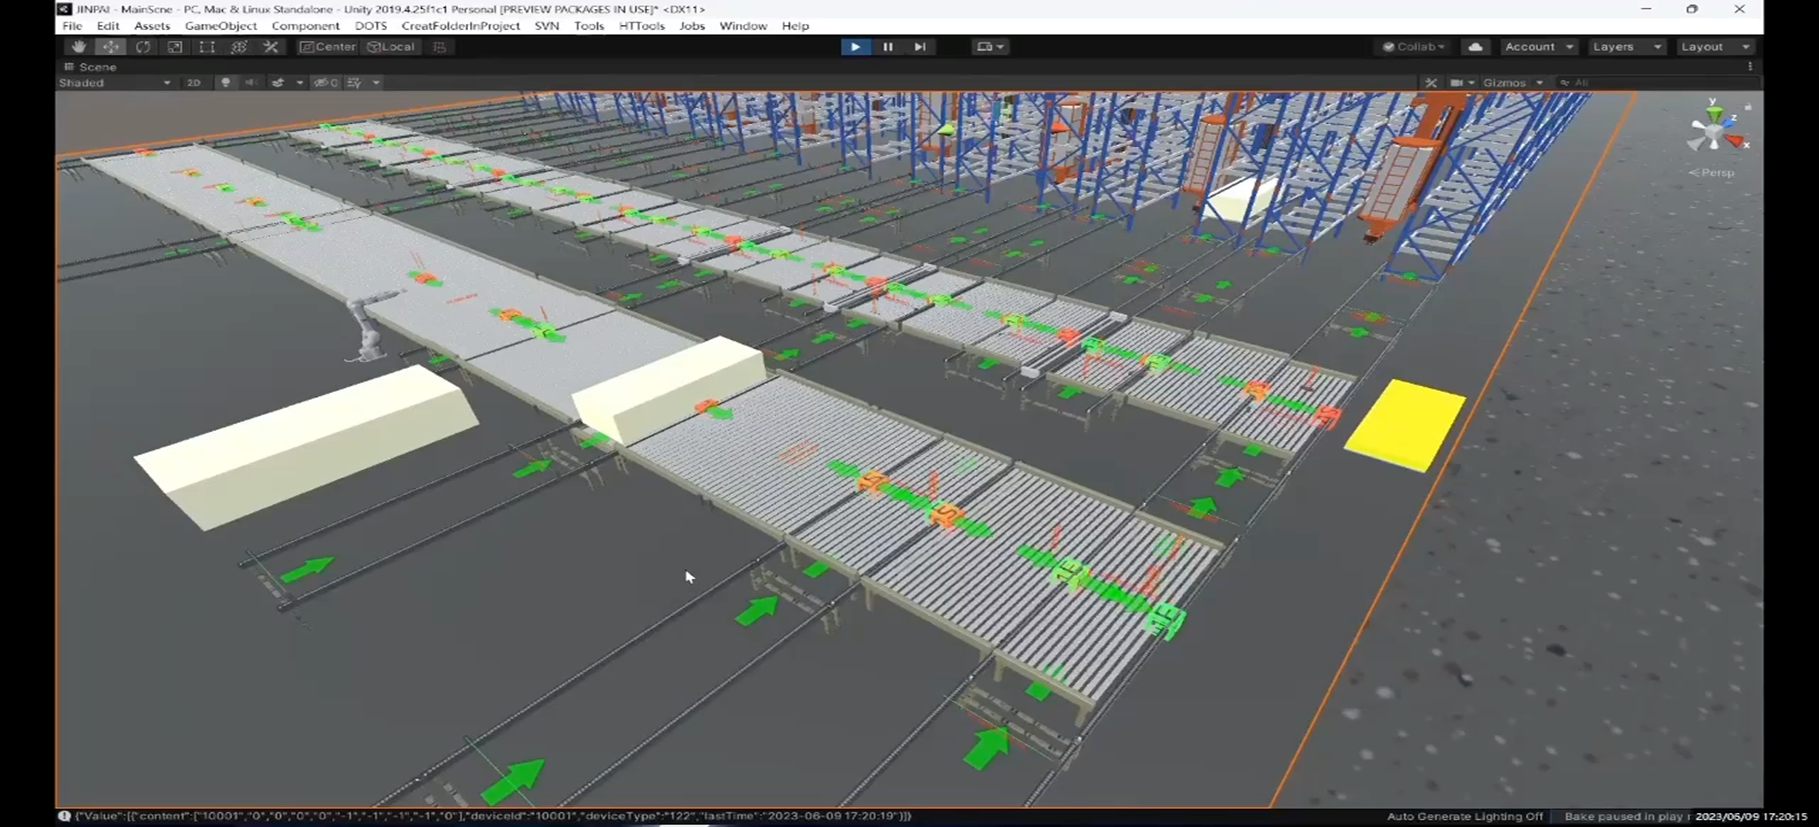Select the Hand tool
1819x827 pixels.
pos(78,47)
